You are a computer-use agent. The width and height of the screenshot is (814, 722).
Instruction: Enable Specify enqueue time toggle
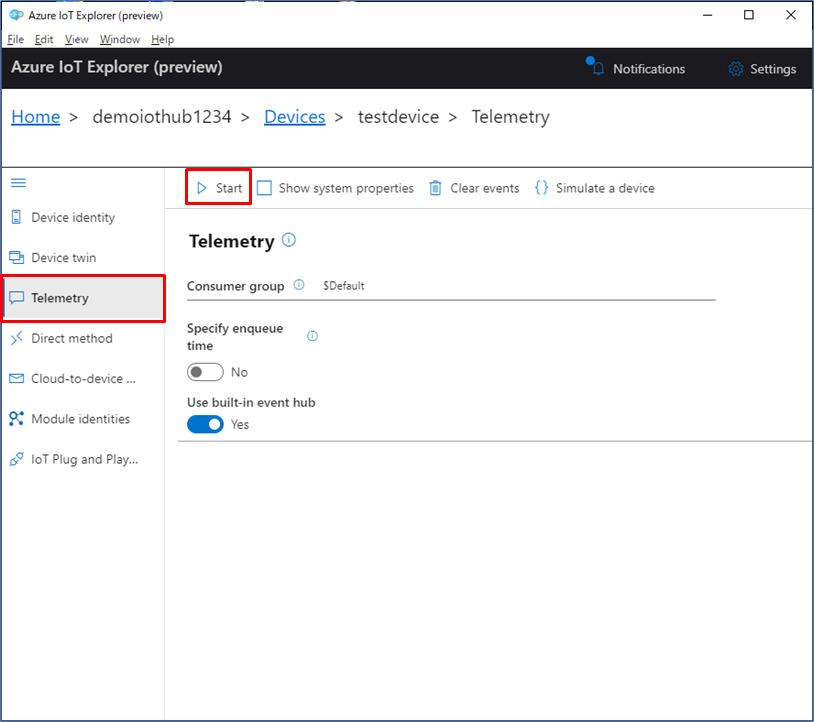point(205,371)
